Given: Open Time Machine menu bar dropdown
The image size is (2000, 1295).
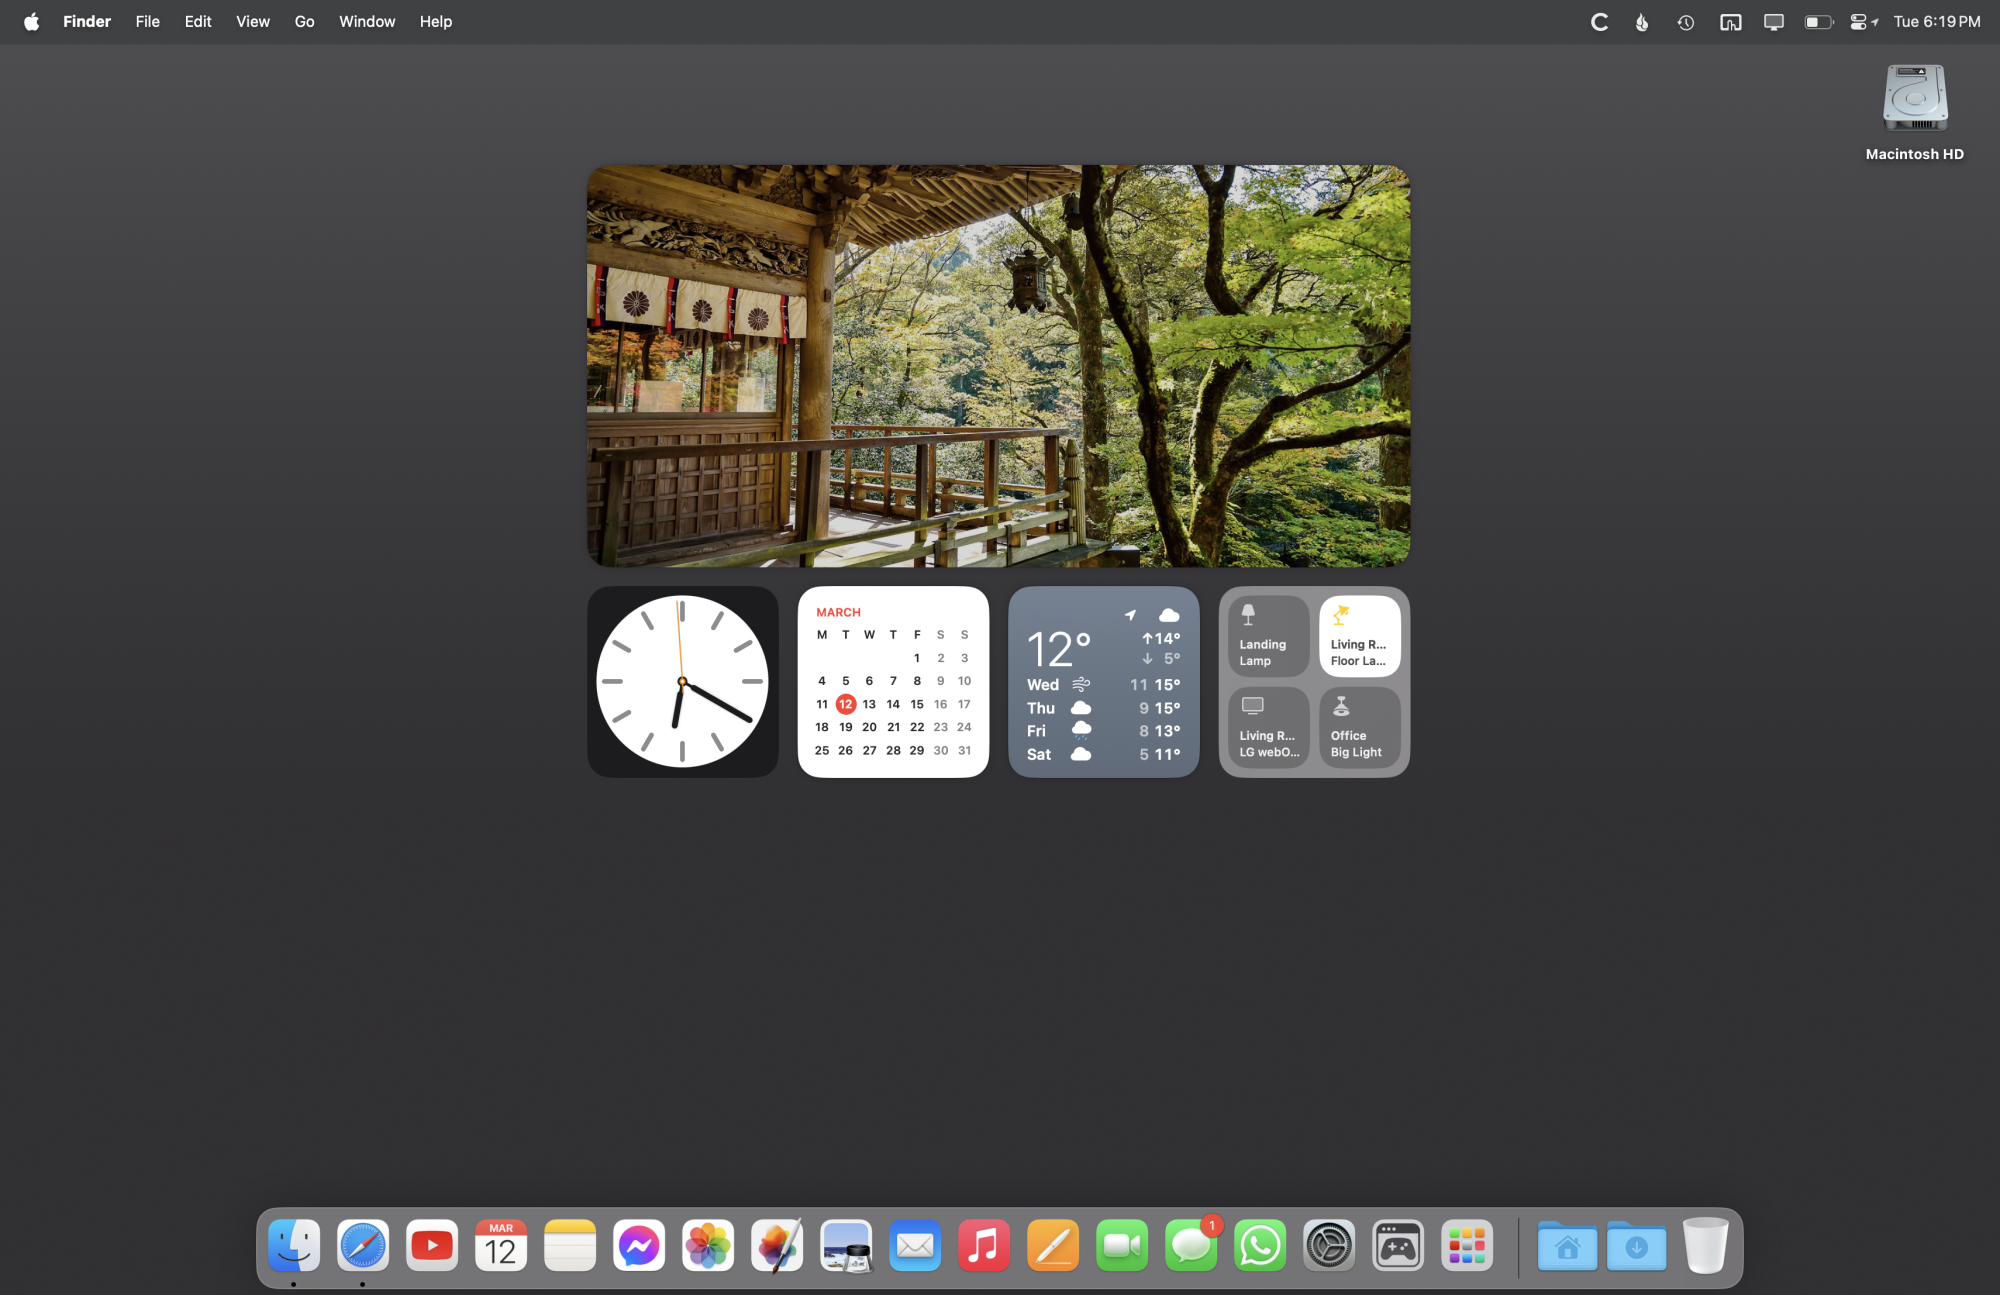Looking at the screenshot, I should [x=1686, y=22].
